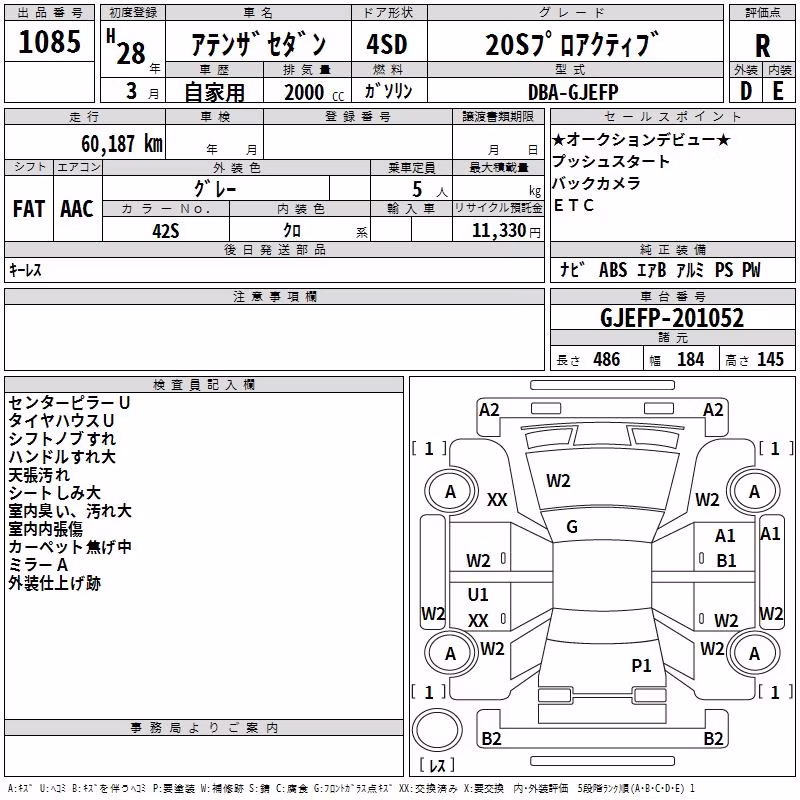Click the registration year H28

pos(126,47)
